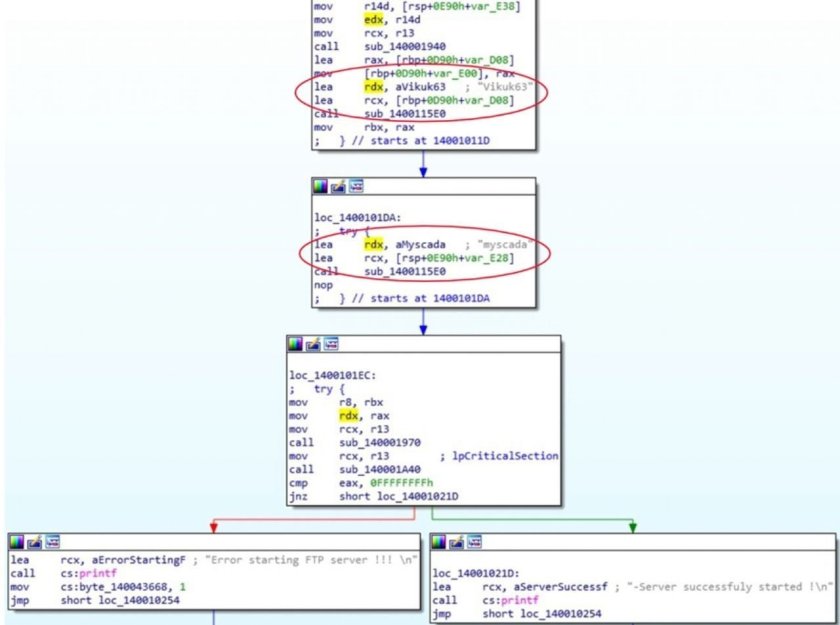Click third header icon on loc_1400101DA block
The image size is (840, 625).
point(356,186)
